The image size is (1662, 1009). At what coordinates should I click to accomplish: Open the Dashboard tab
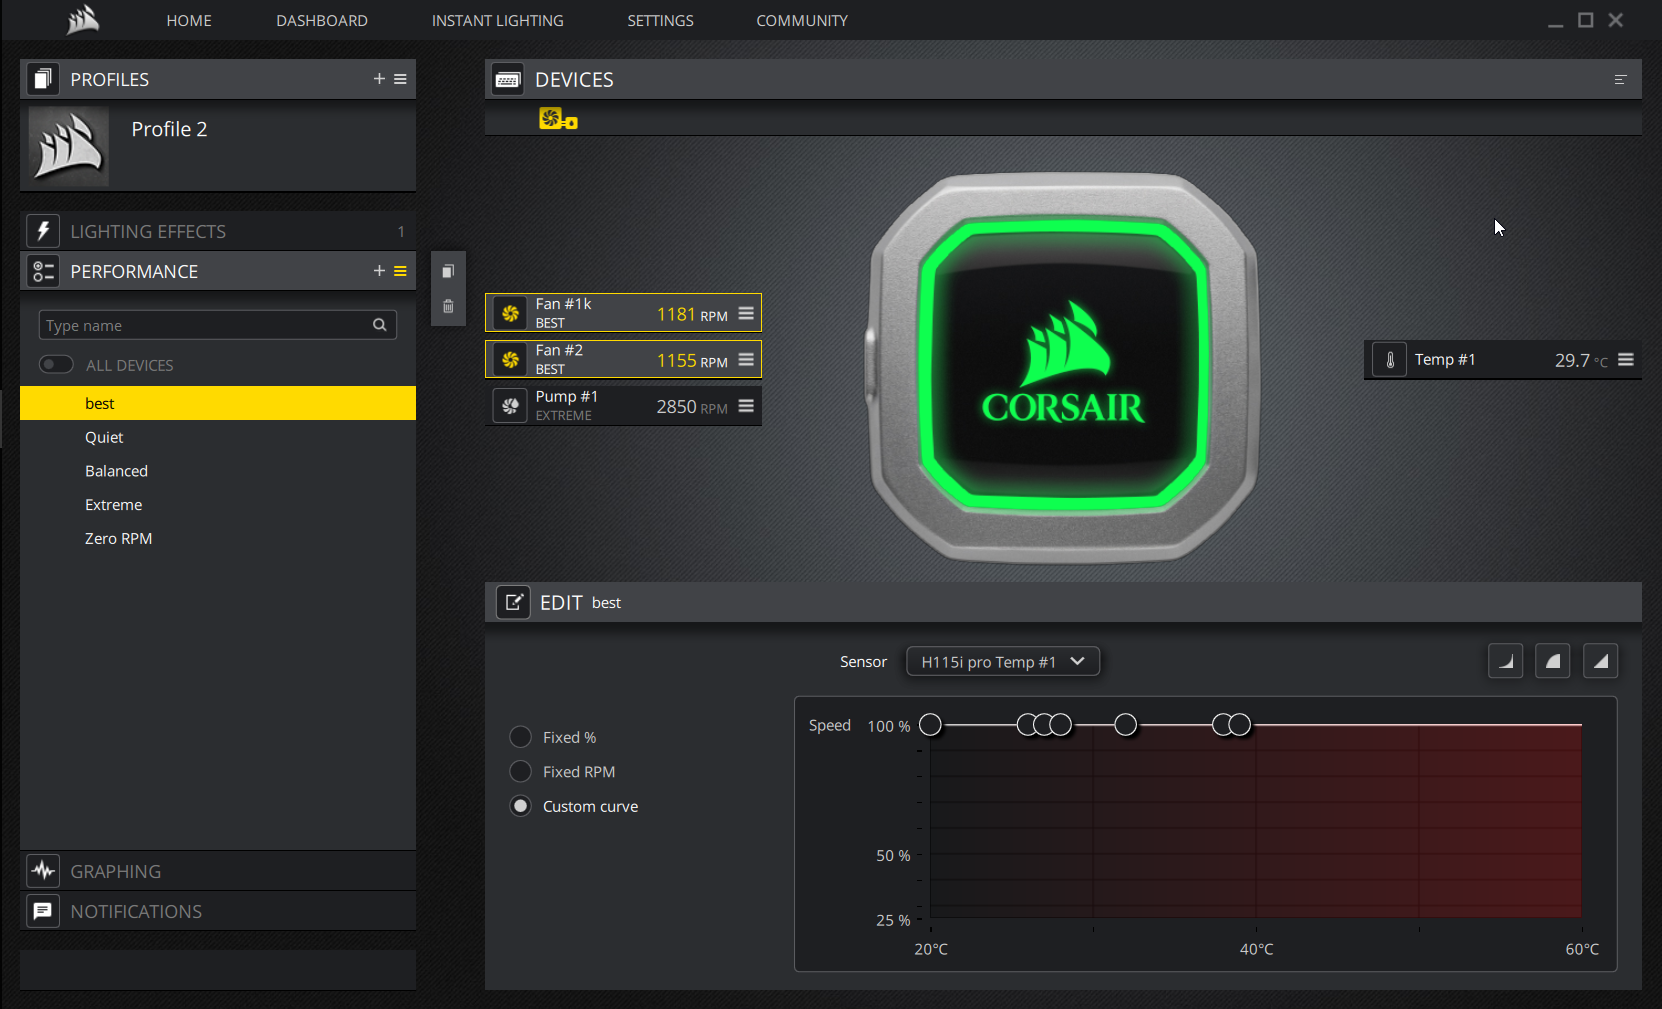pyautogui.click(x=322, y=20)
